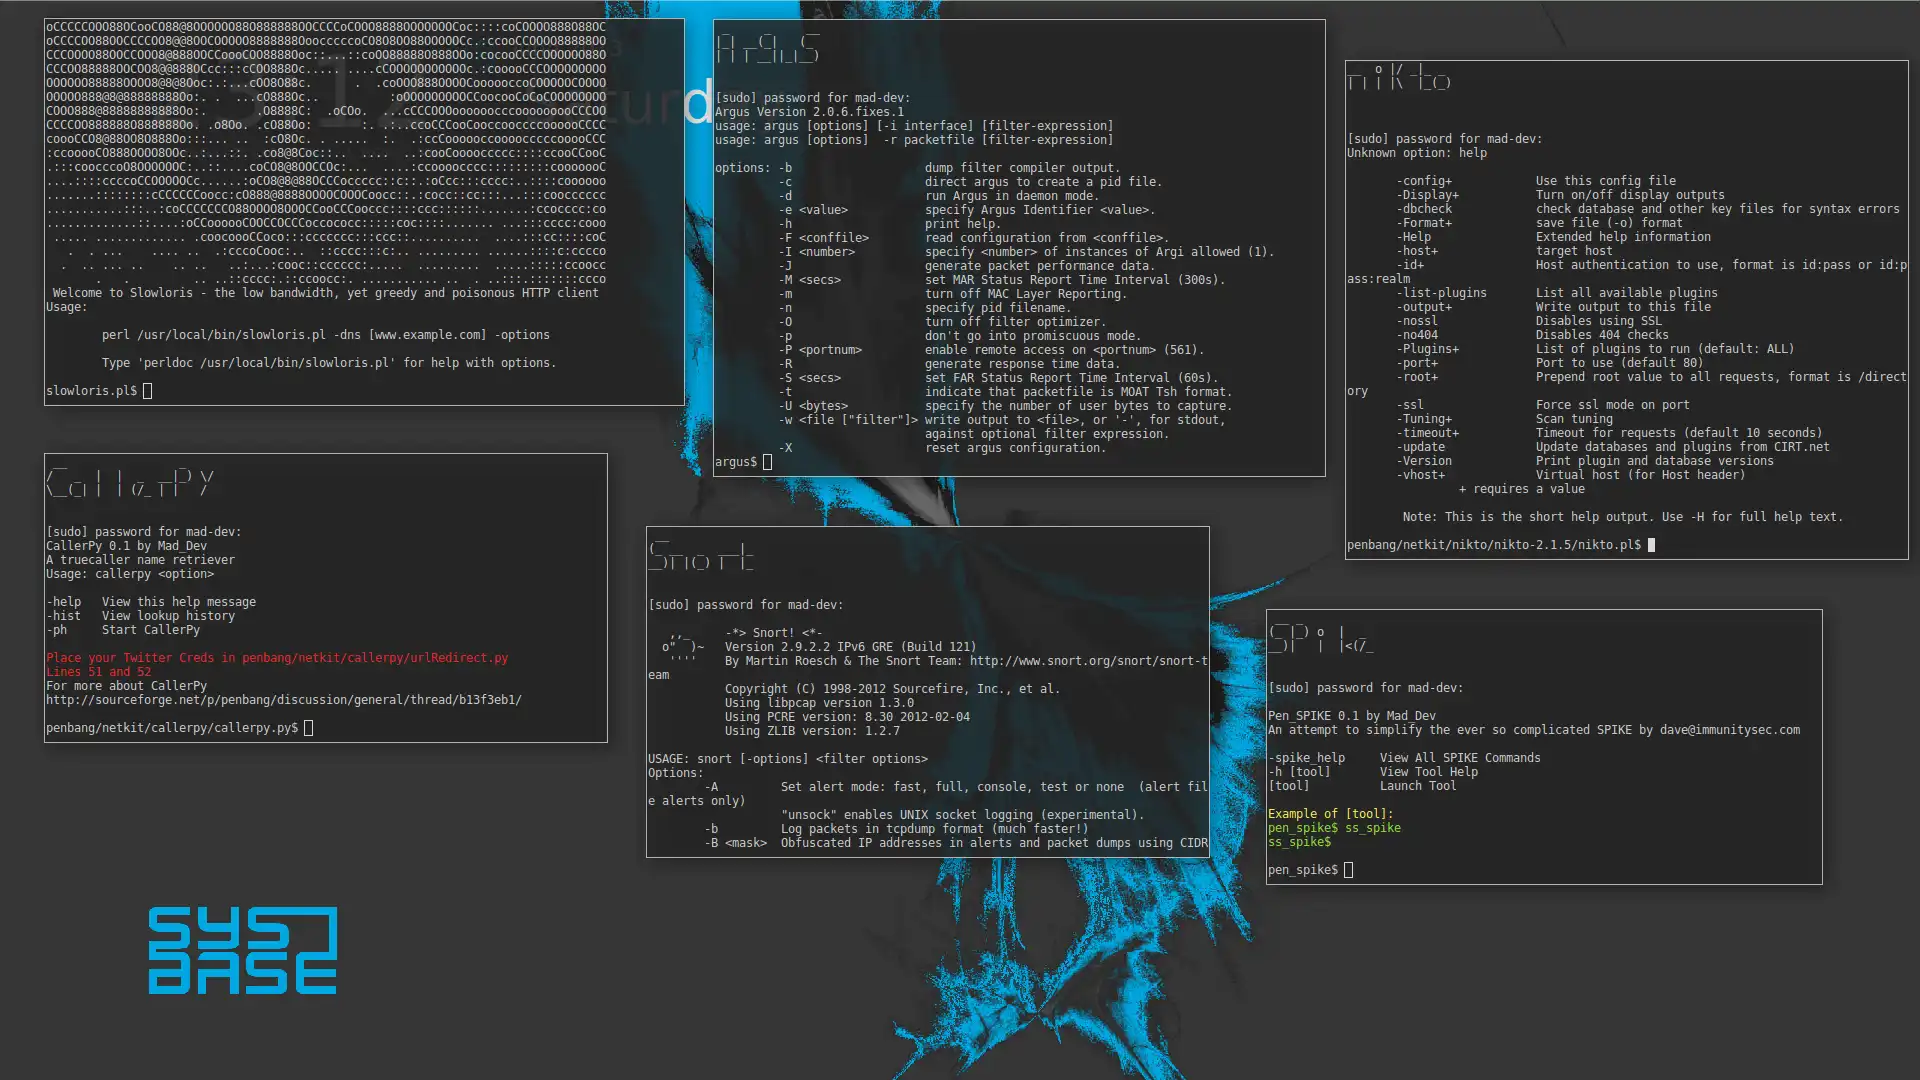The height and width of the screenshot is (1080, 1920).
Task: Click the green 'pen_spike$ ss_spike' example line
Action: click(1334, 828)
